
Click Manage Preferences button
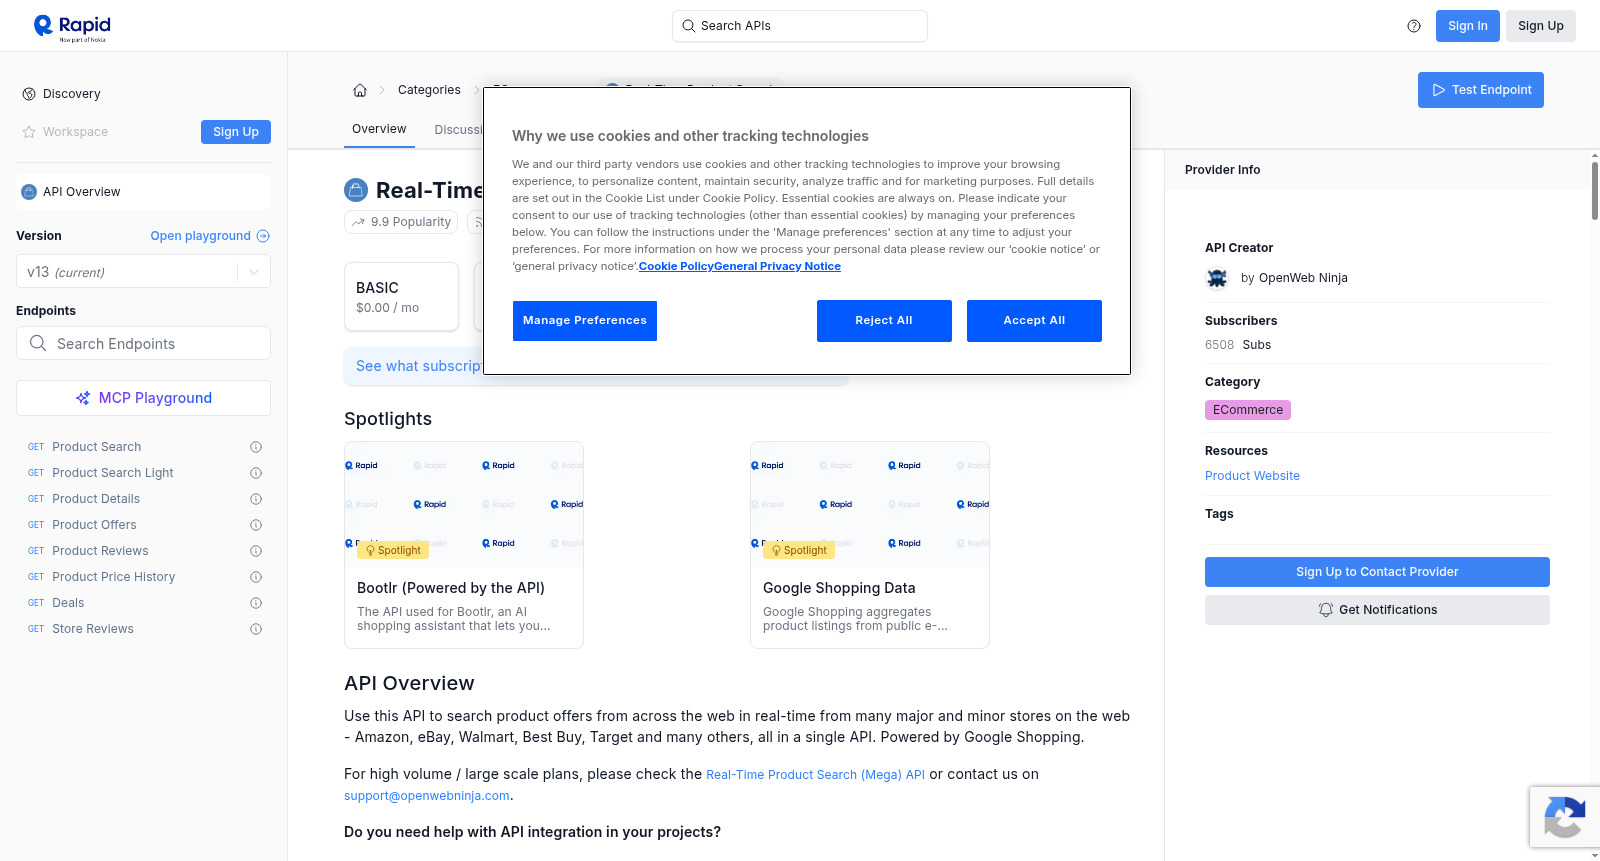coord(585,321)
